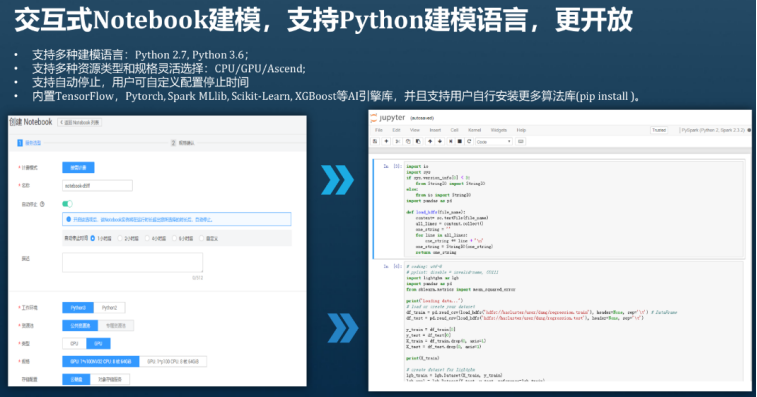
Task: Insert a cell below with plus icon
Action: click(386, 142)
